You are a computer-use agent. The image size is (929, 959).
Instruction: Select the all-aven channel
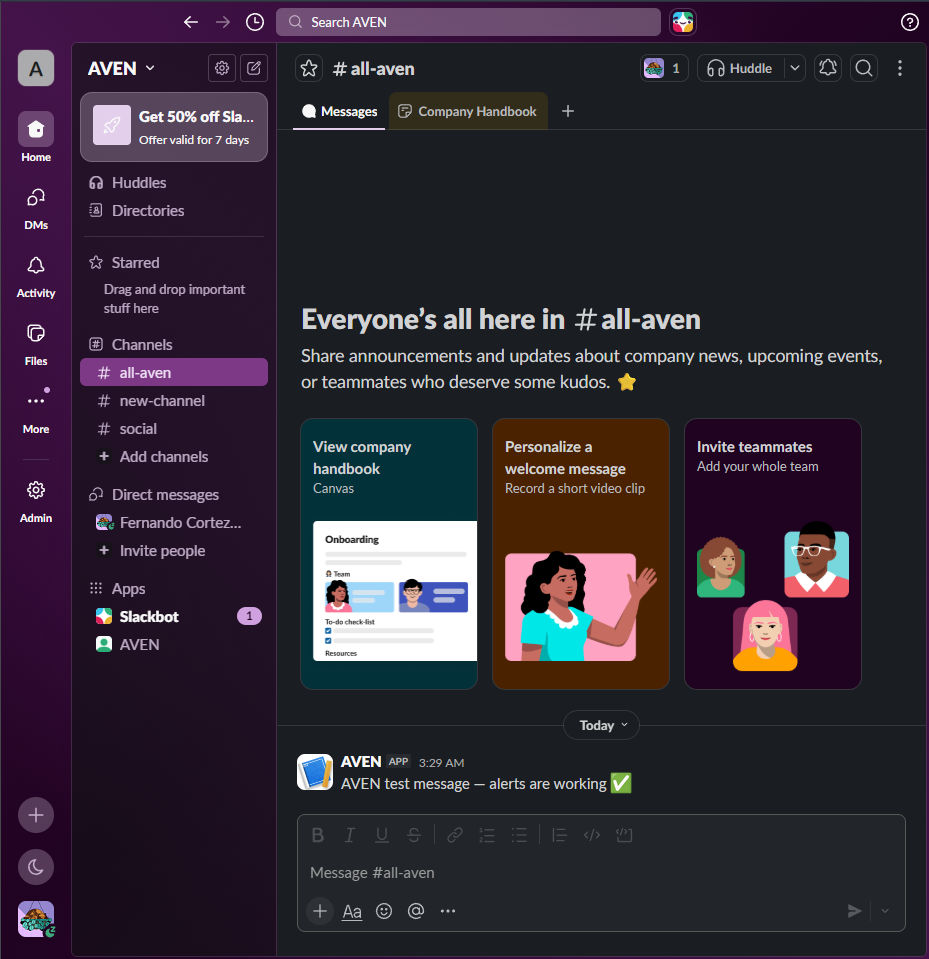174,372
